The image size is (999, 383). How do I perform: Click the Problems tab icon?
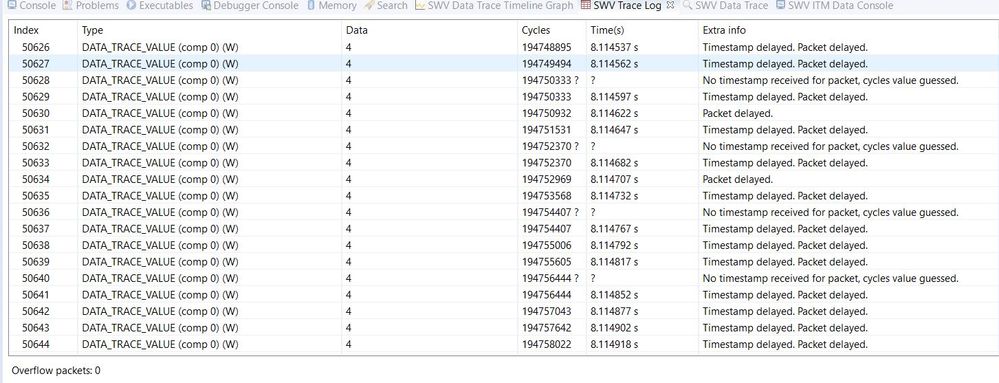coord(68,5)
